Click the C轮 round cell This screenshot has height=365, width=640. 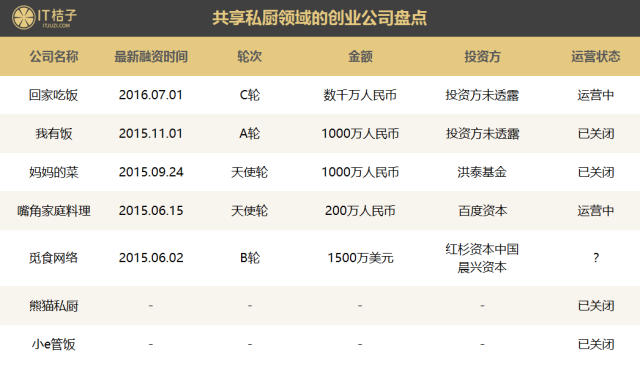click(249, 95)
